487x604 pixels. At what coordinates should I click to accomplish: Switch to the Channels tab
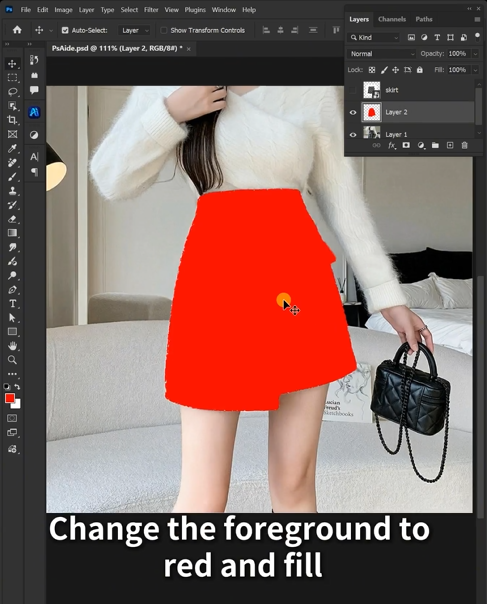pos(392,19)
